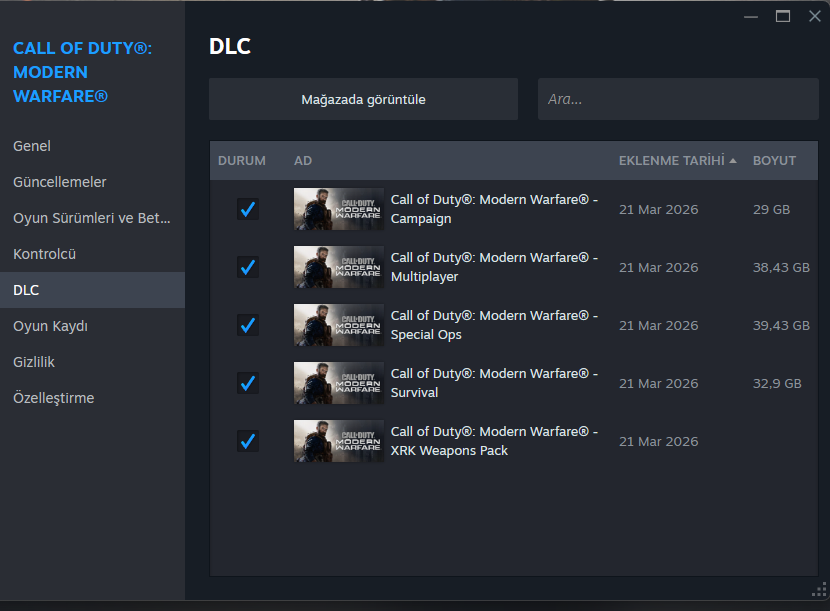Click the 39,43 GB size value
The height and width of the screenshot is (611, 830).
pyautogui.click(x=781, y=326)
